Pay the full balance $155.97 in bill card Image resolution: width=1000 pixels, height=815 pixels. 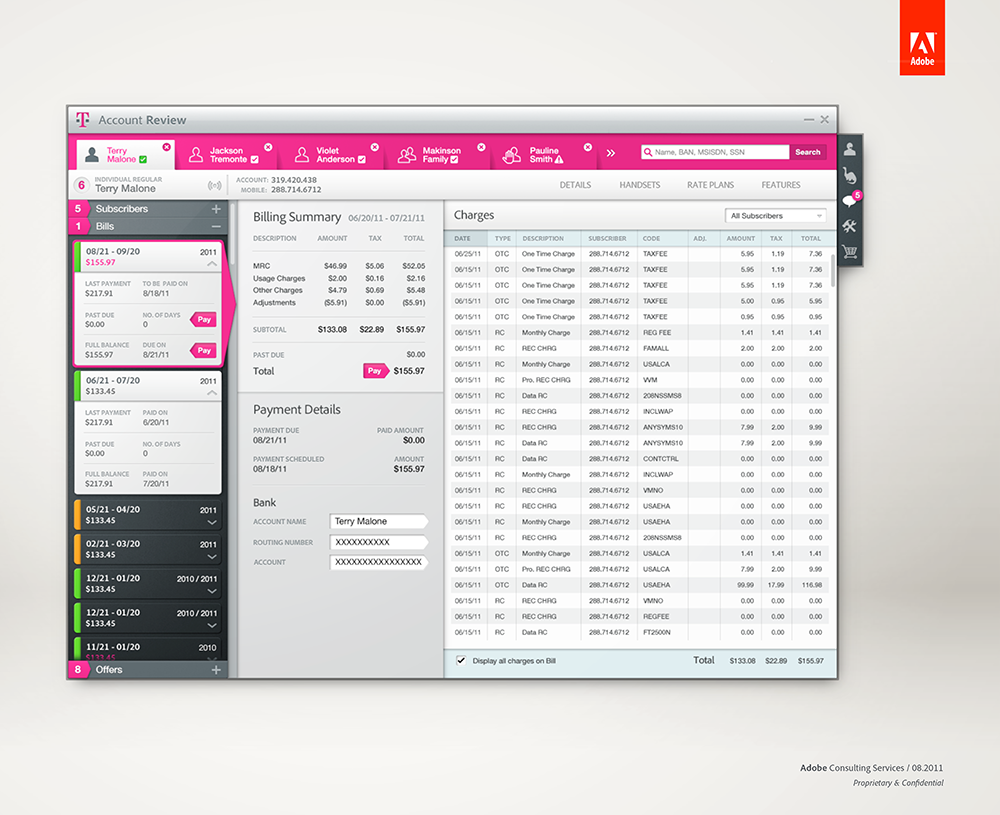pos(203,350)
